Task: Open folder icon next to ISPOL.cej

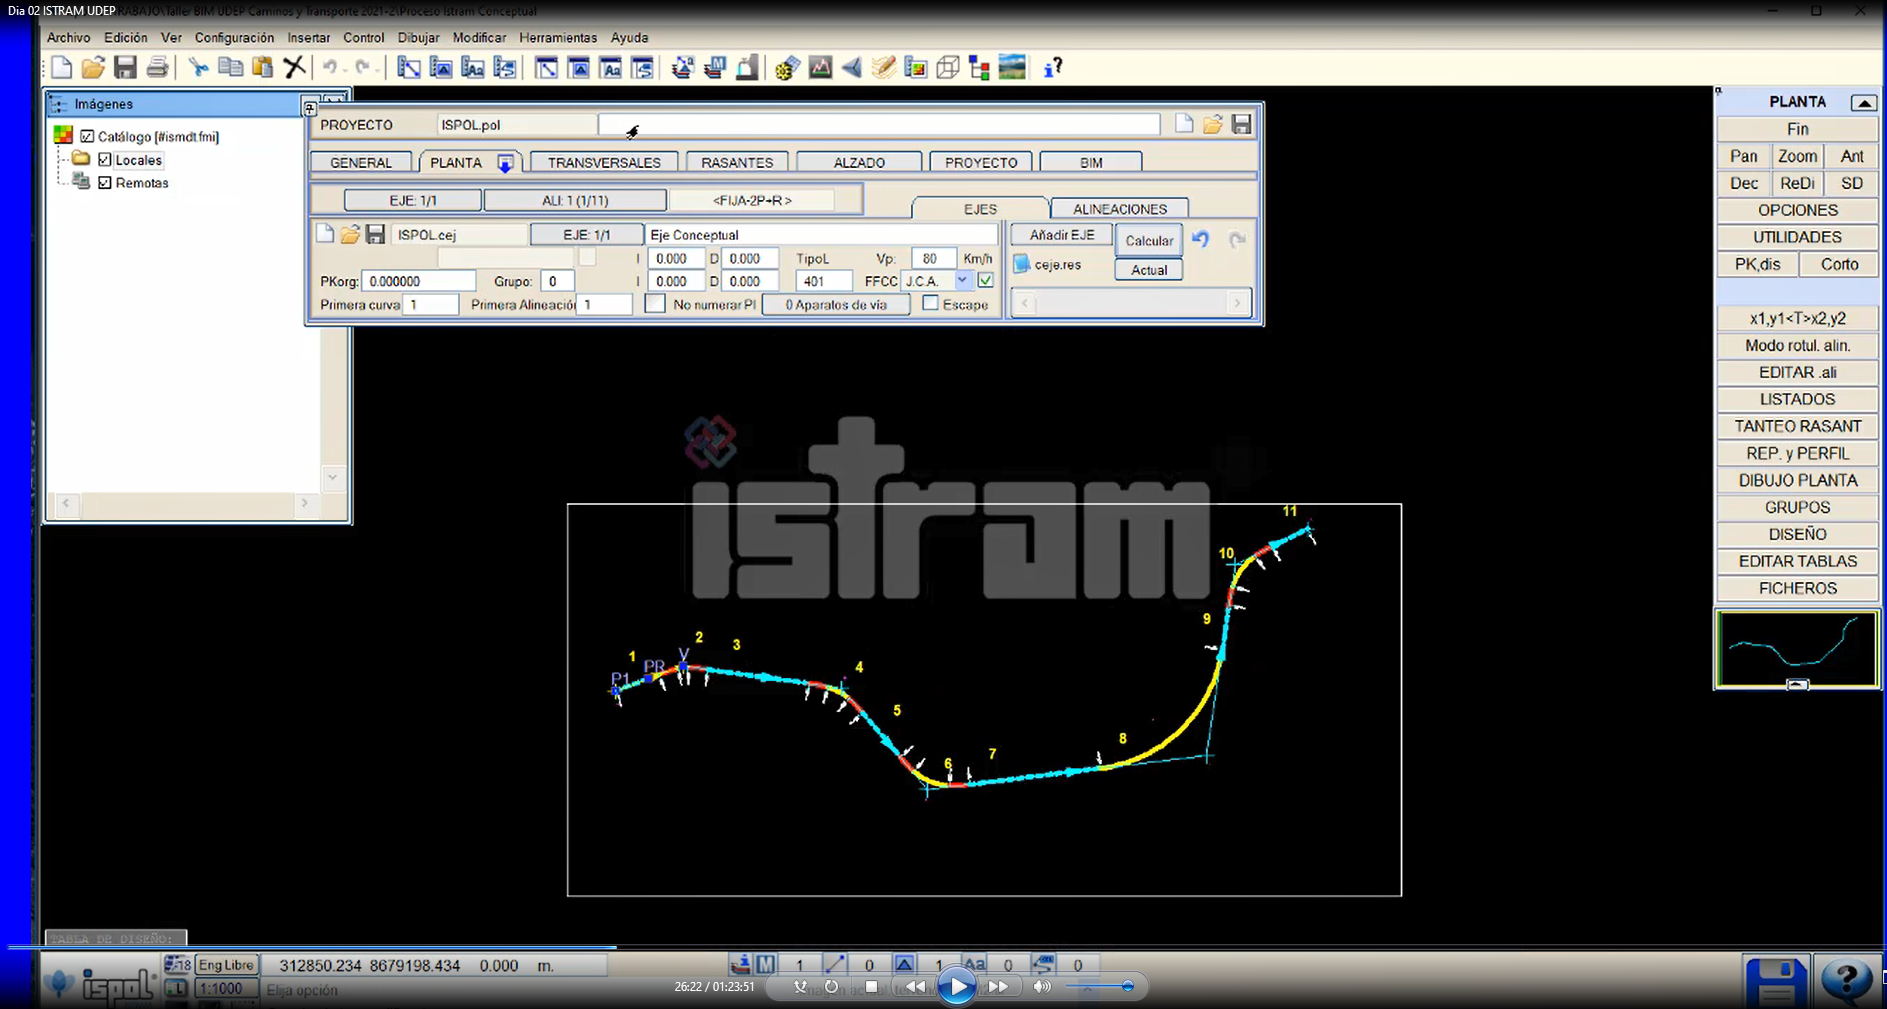Action: coord(350,234)
